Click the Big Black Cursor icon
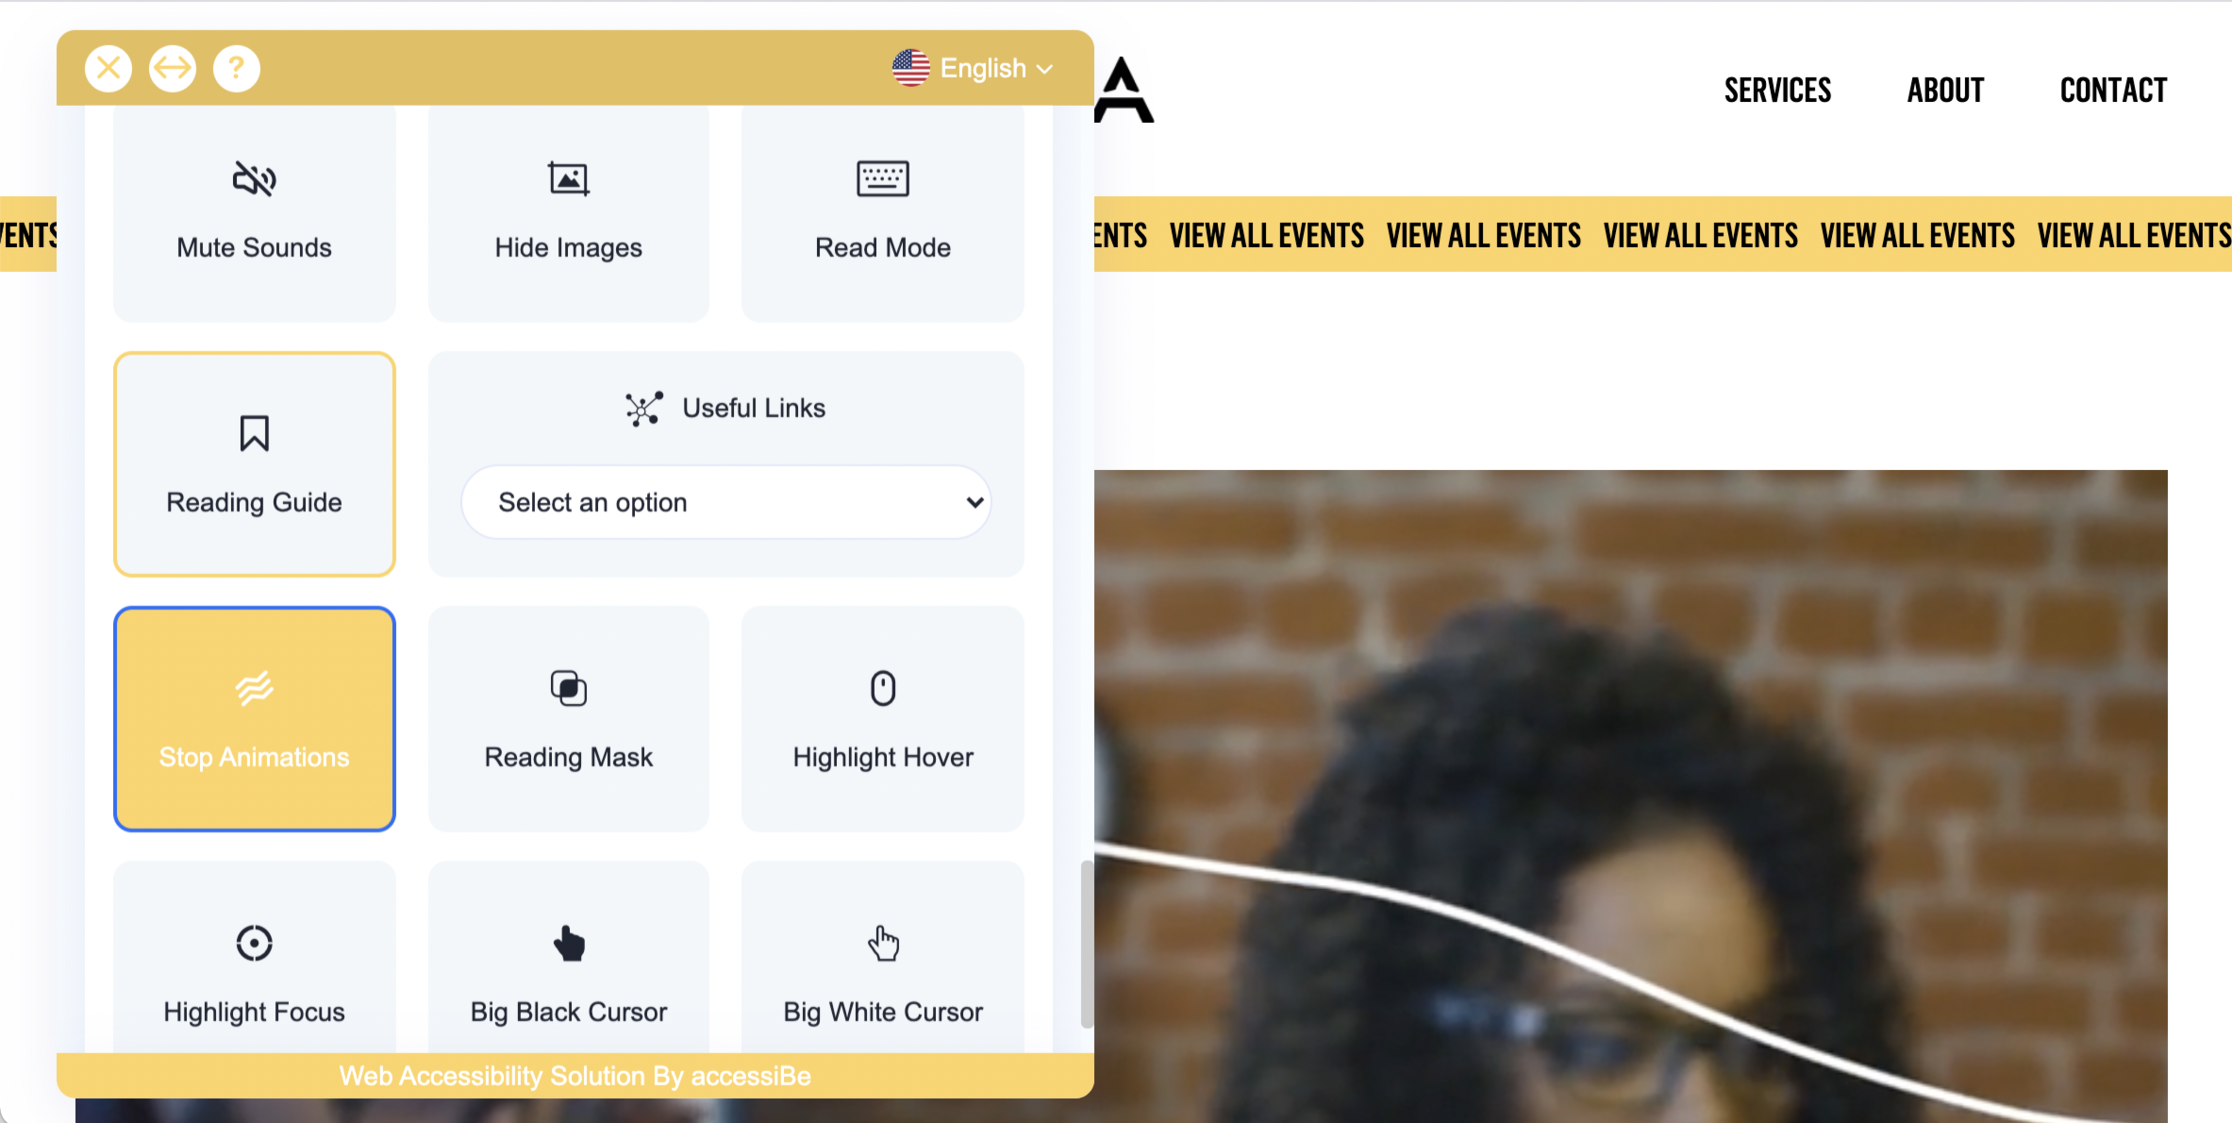2232x1123 pixels. [x=568, y=943]
